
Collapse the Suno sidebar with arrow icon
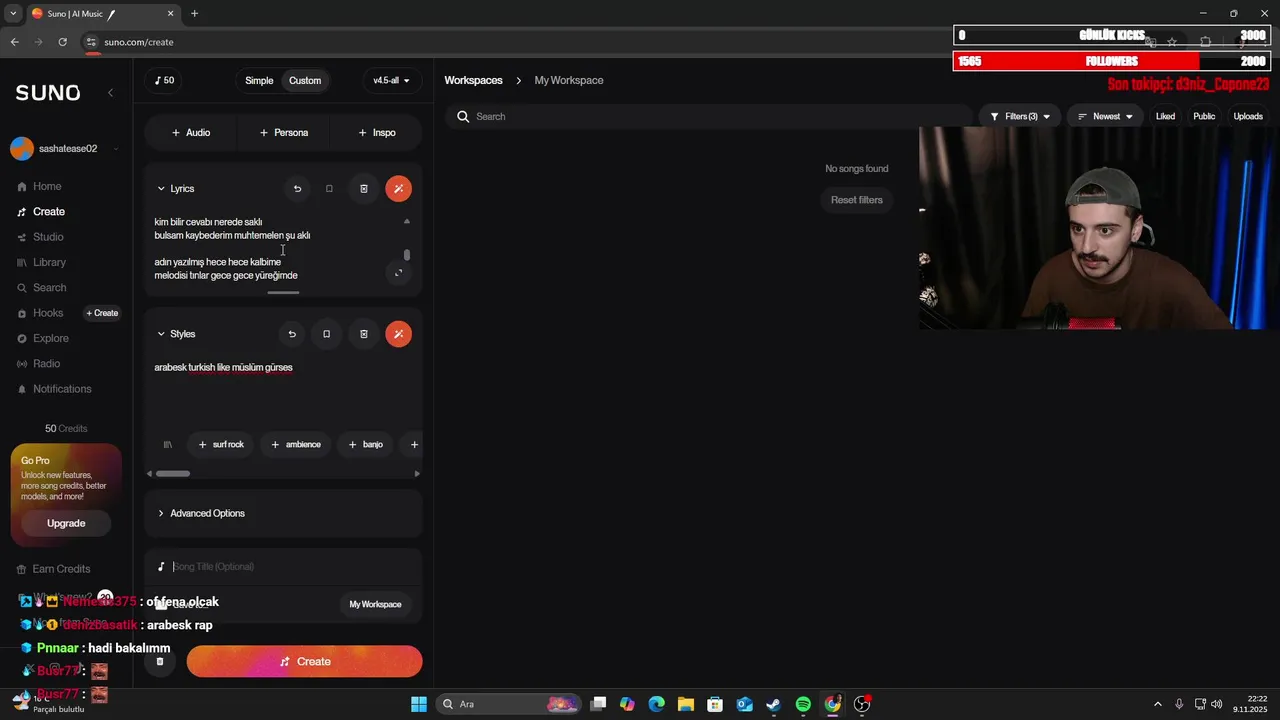click(x=110, y=93)
